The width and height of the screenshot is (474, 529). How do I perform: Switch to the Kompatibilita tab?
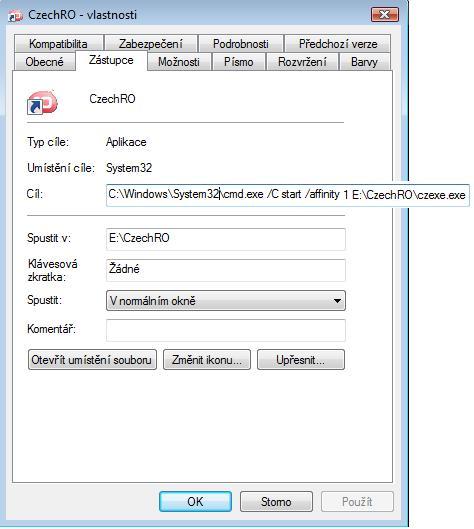coord(58,44)
